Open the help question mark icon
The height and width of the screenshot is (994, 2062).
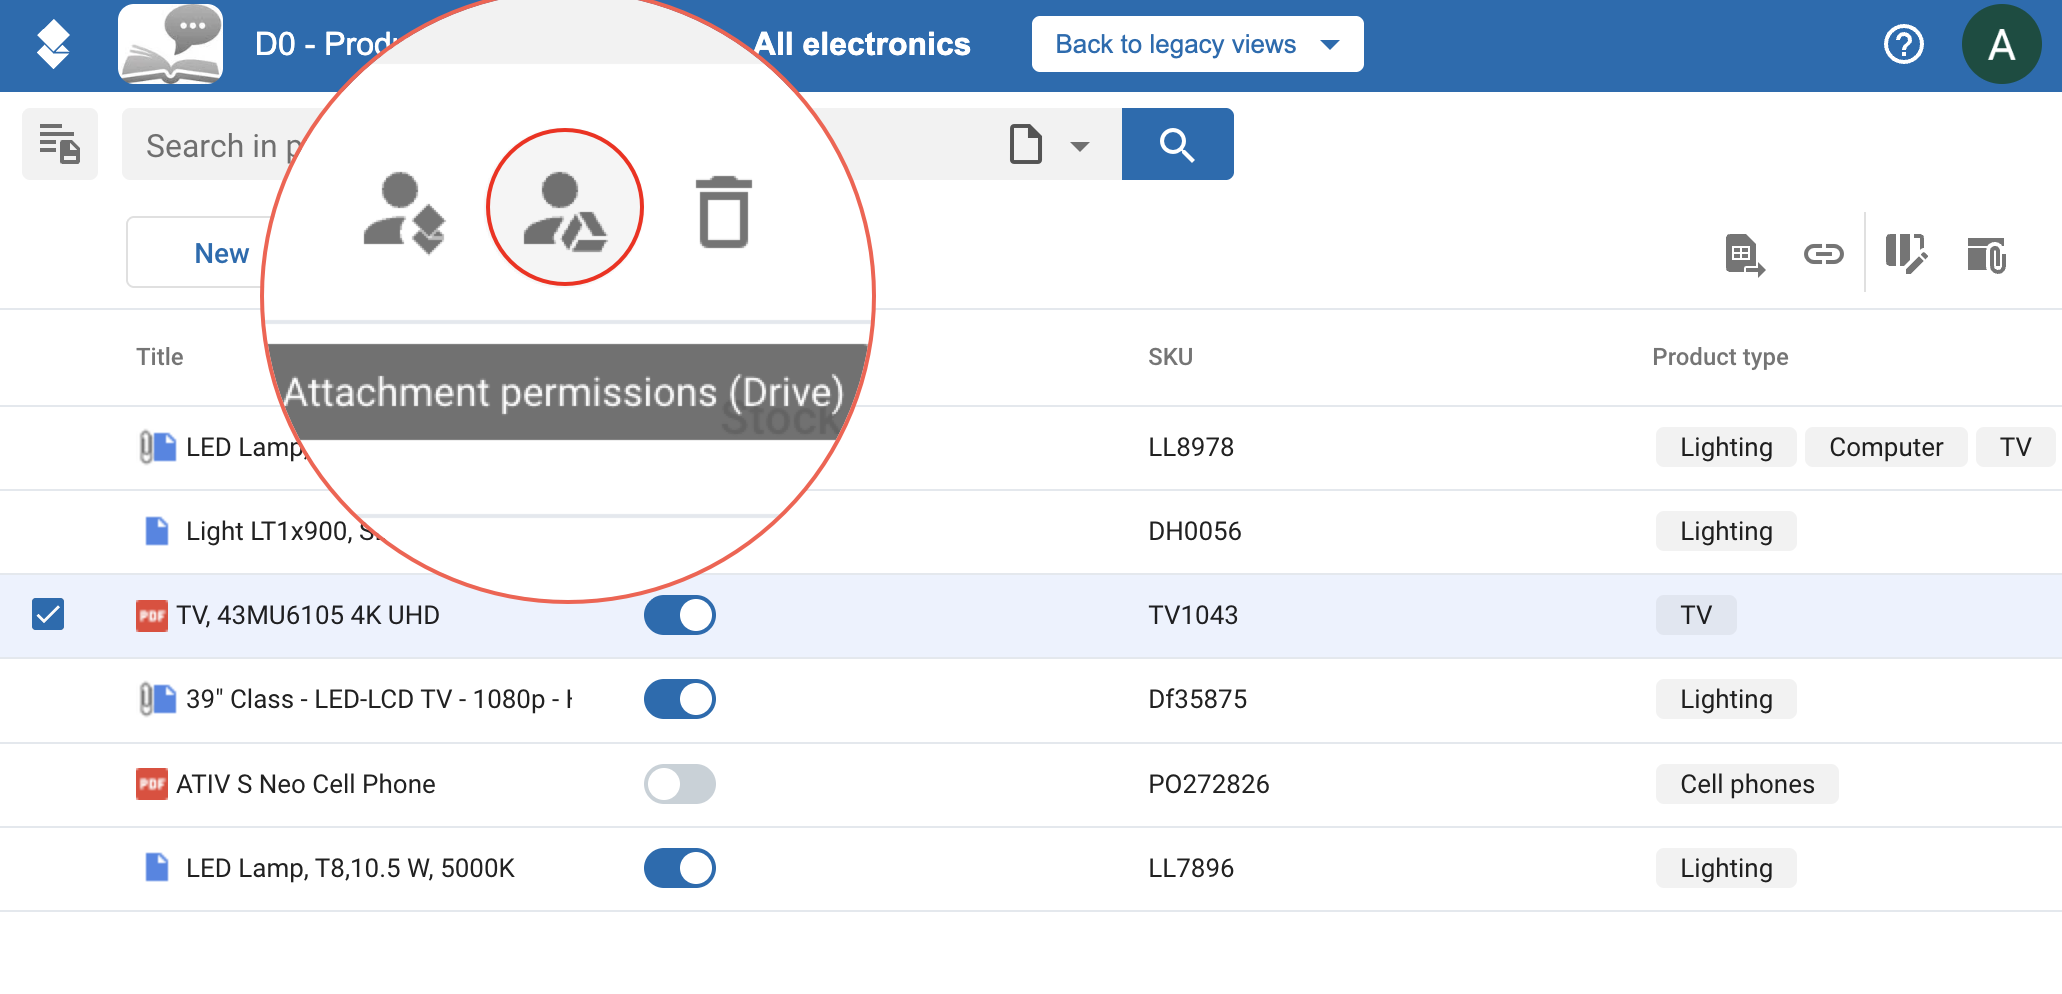click(x=1903, y=44)
